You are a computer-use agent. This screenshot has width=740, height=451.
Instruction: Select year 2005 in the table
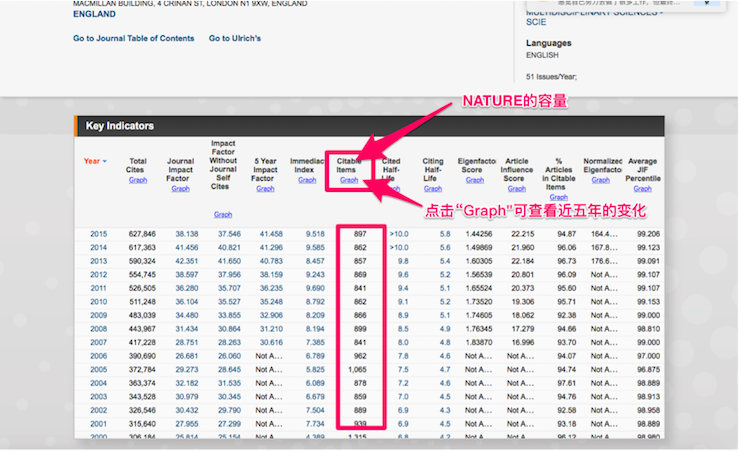99,369
